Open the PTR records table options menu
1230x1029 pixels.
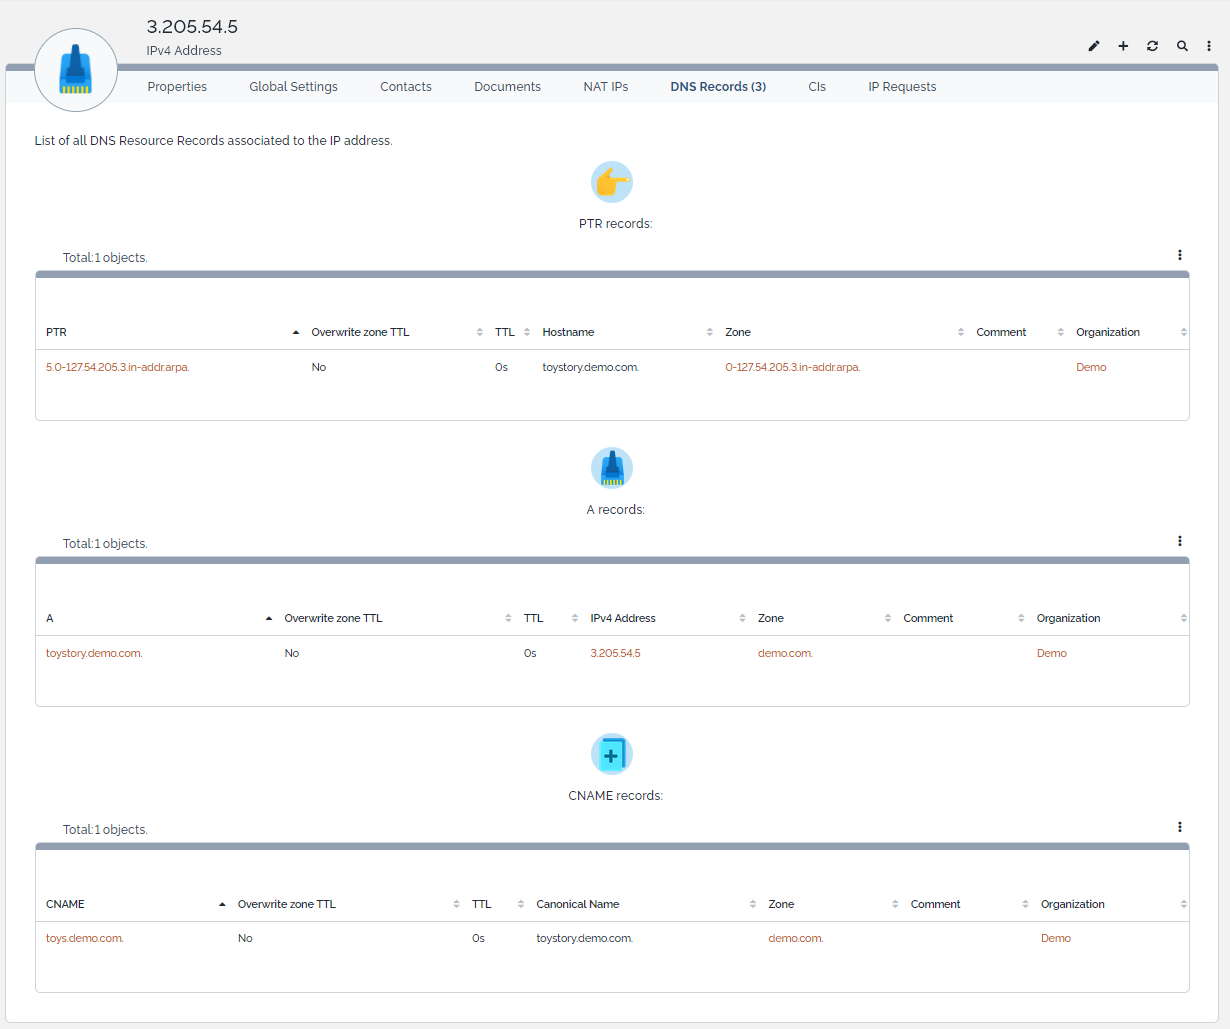click(x=1180, y=255)
